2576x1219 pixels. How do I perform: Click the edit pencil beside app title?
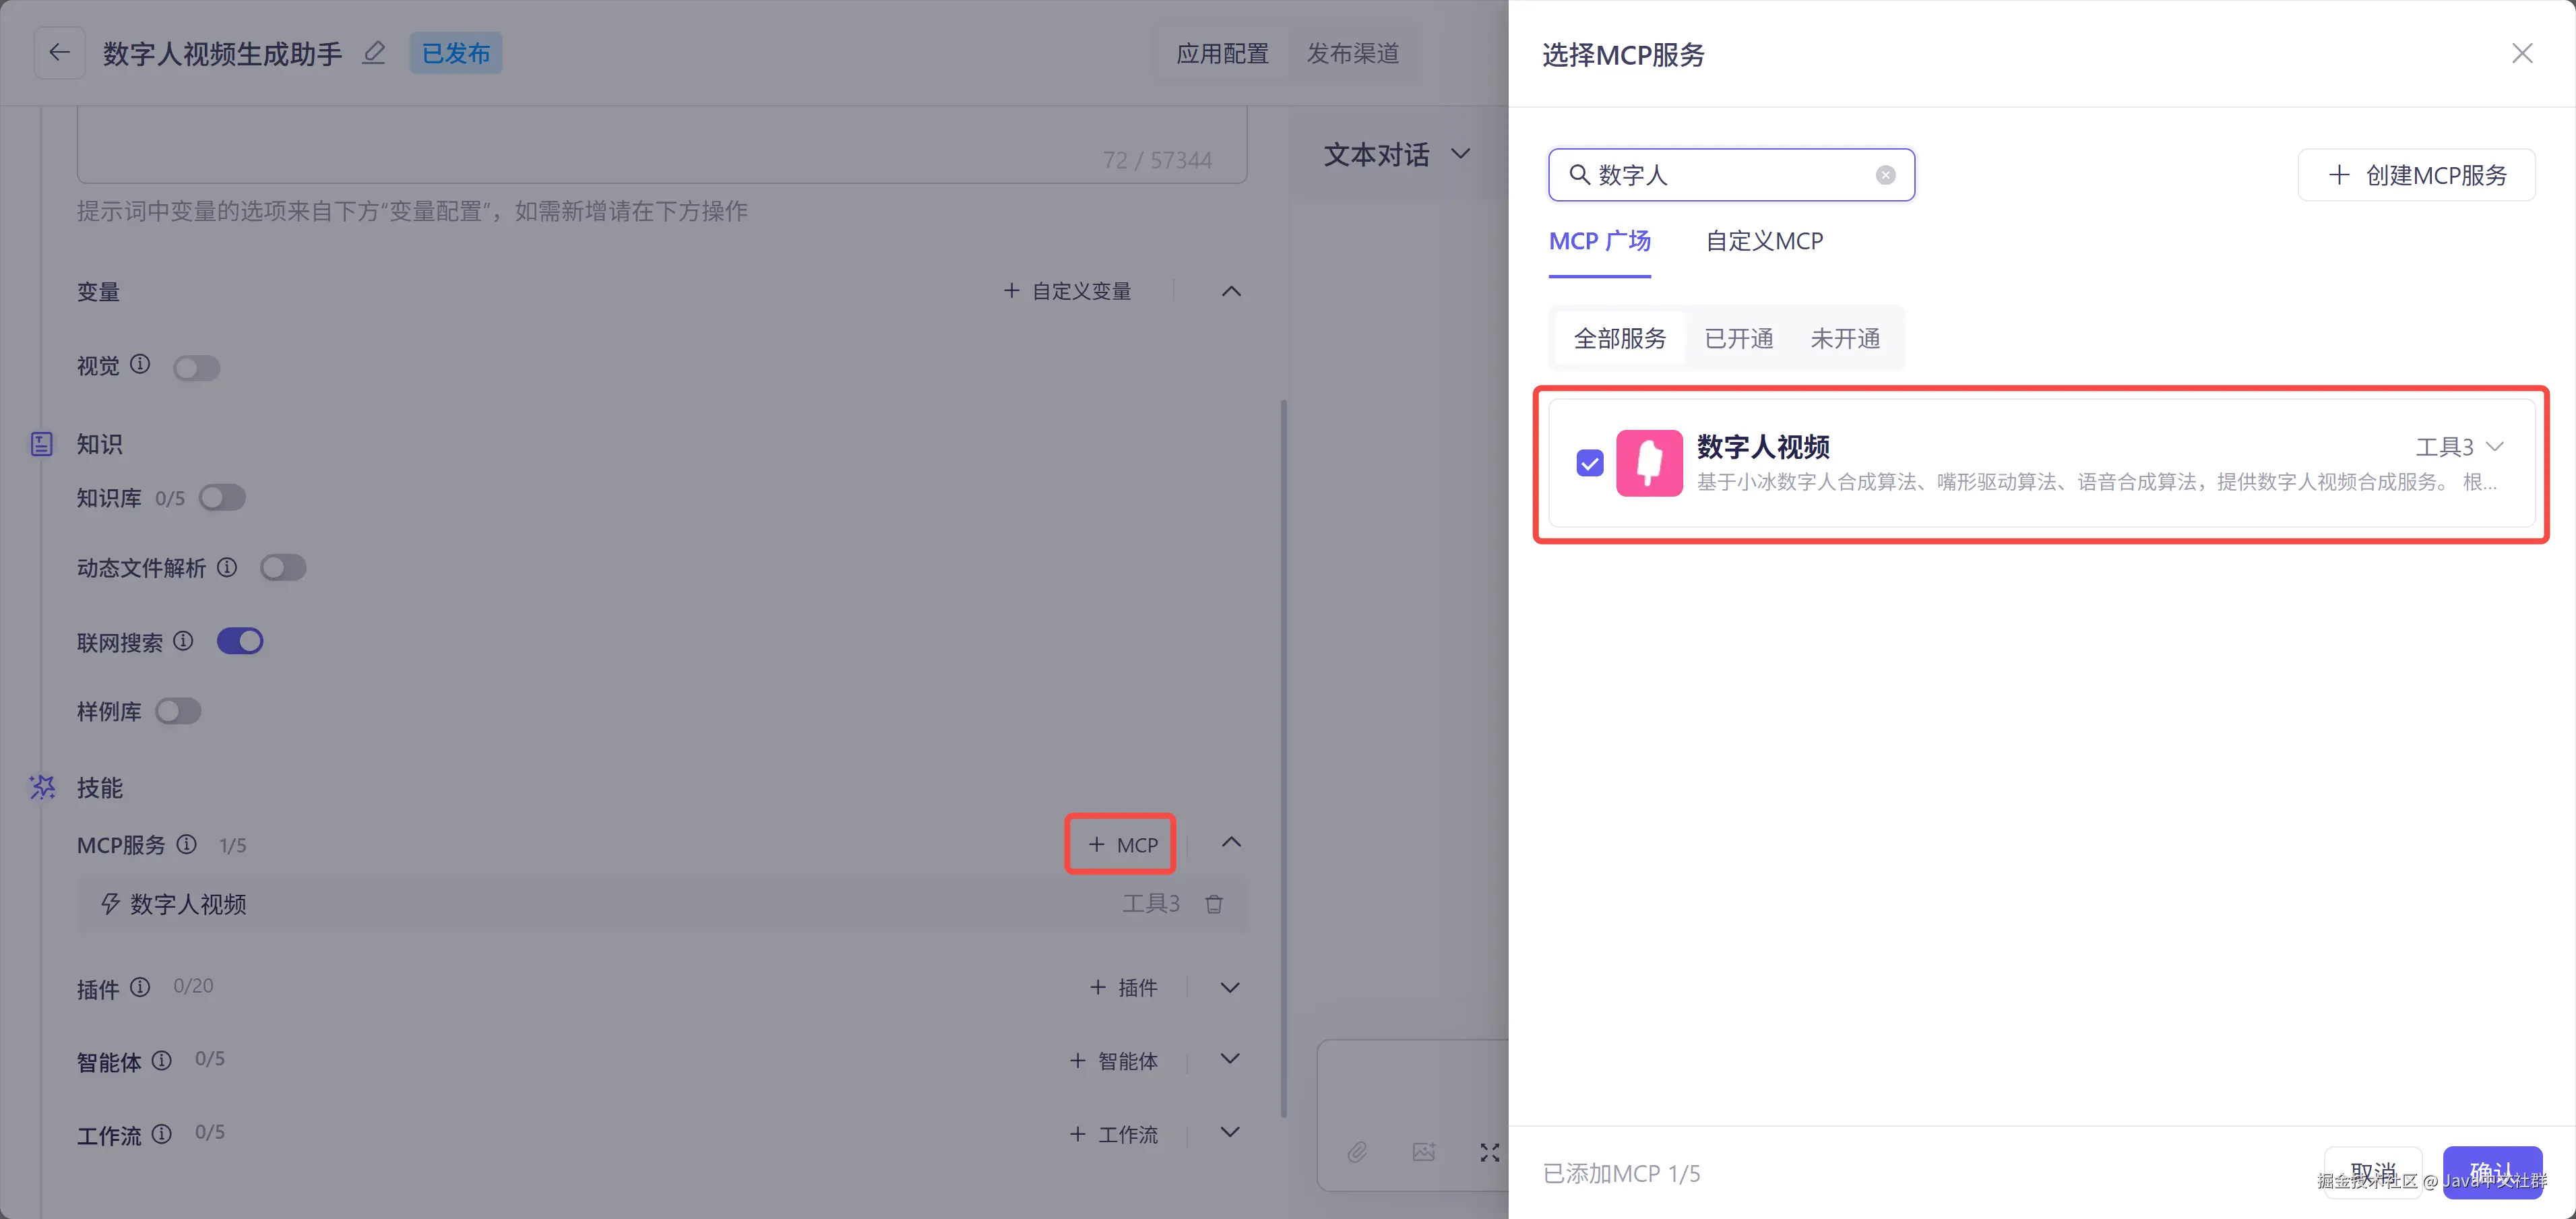pyautogui.click(x=374, y=52)
